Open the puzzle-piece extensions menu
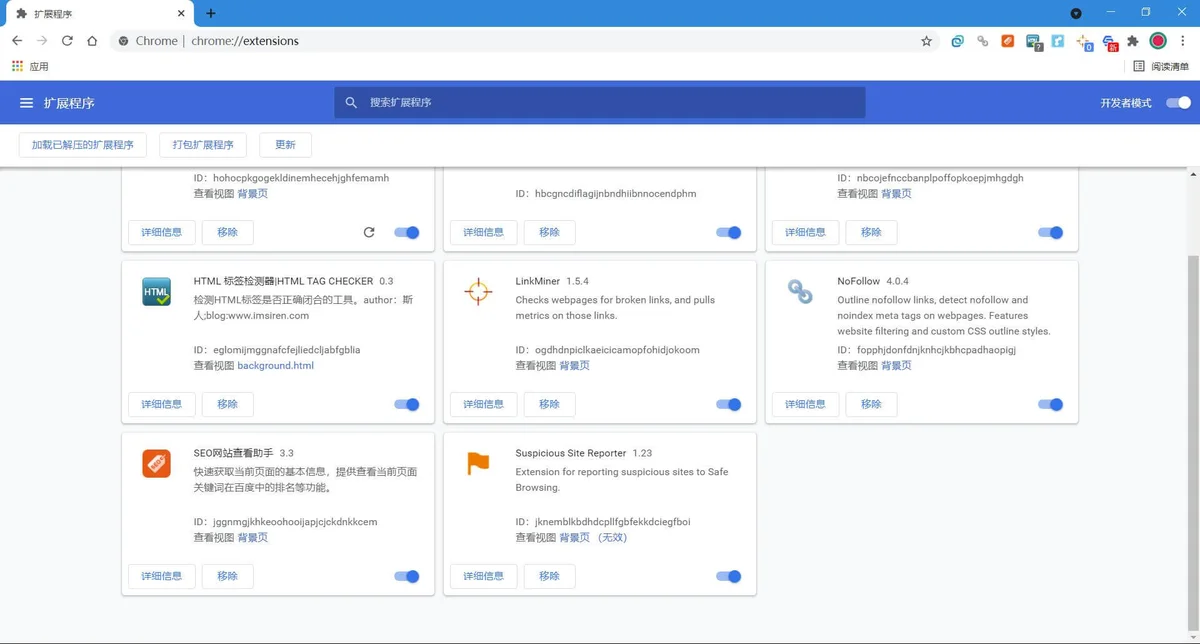The image size is (1200, 644). 1133,41
